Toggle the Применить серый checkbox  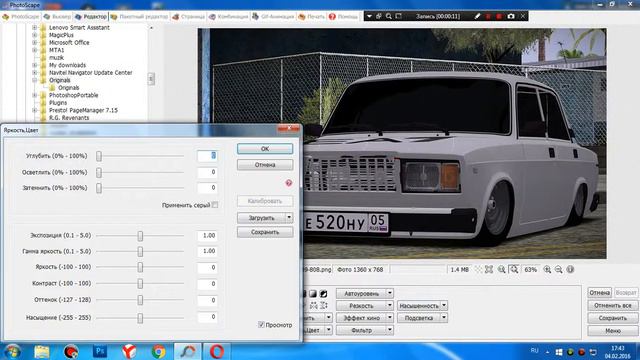[x=215, y=205]
